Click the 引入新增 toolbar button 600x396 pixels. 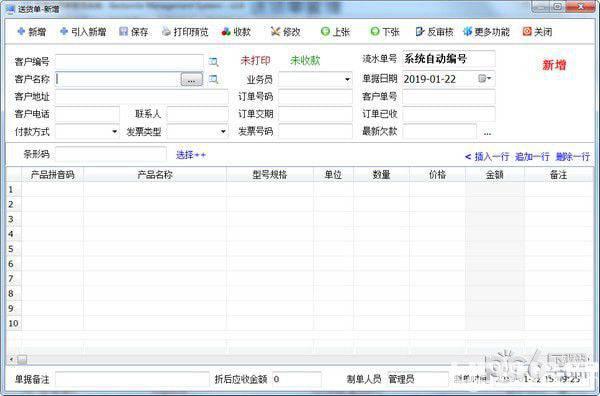(83, 32)
